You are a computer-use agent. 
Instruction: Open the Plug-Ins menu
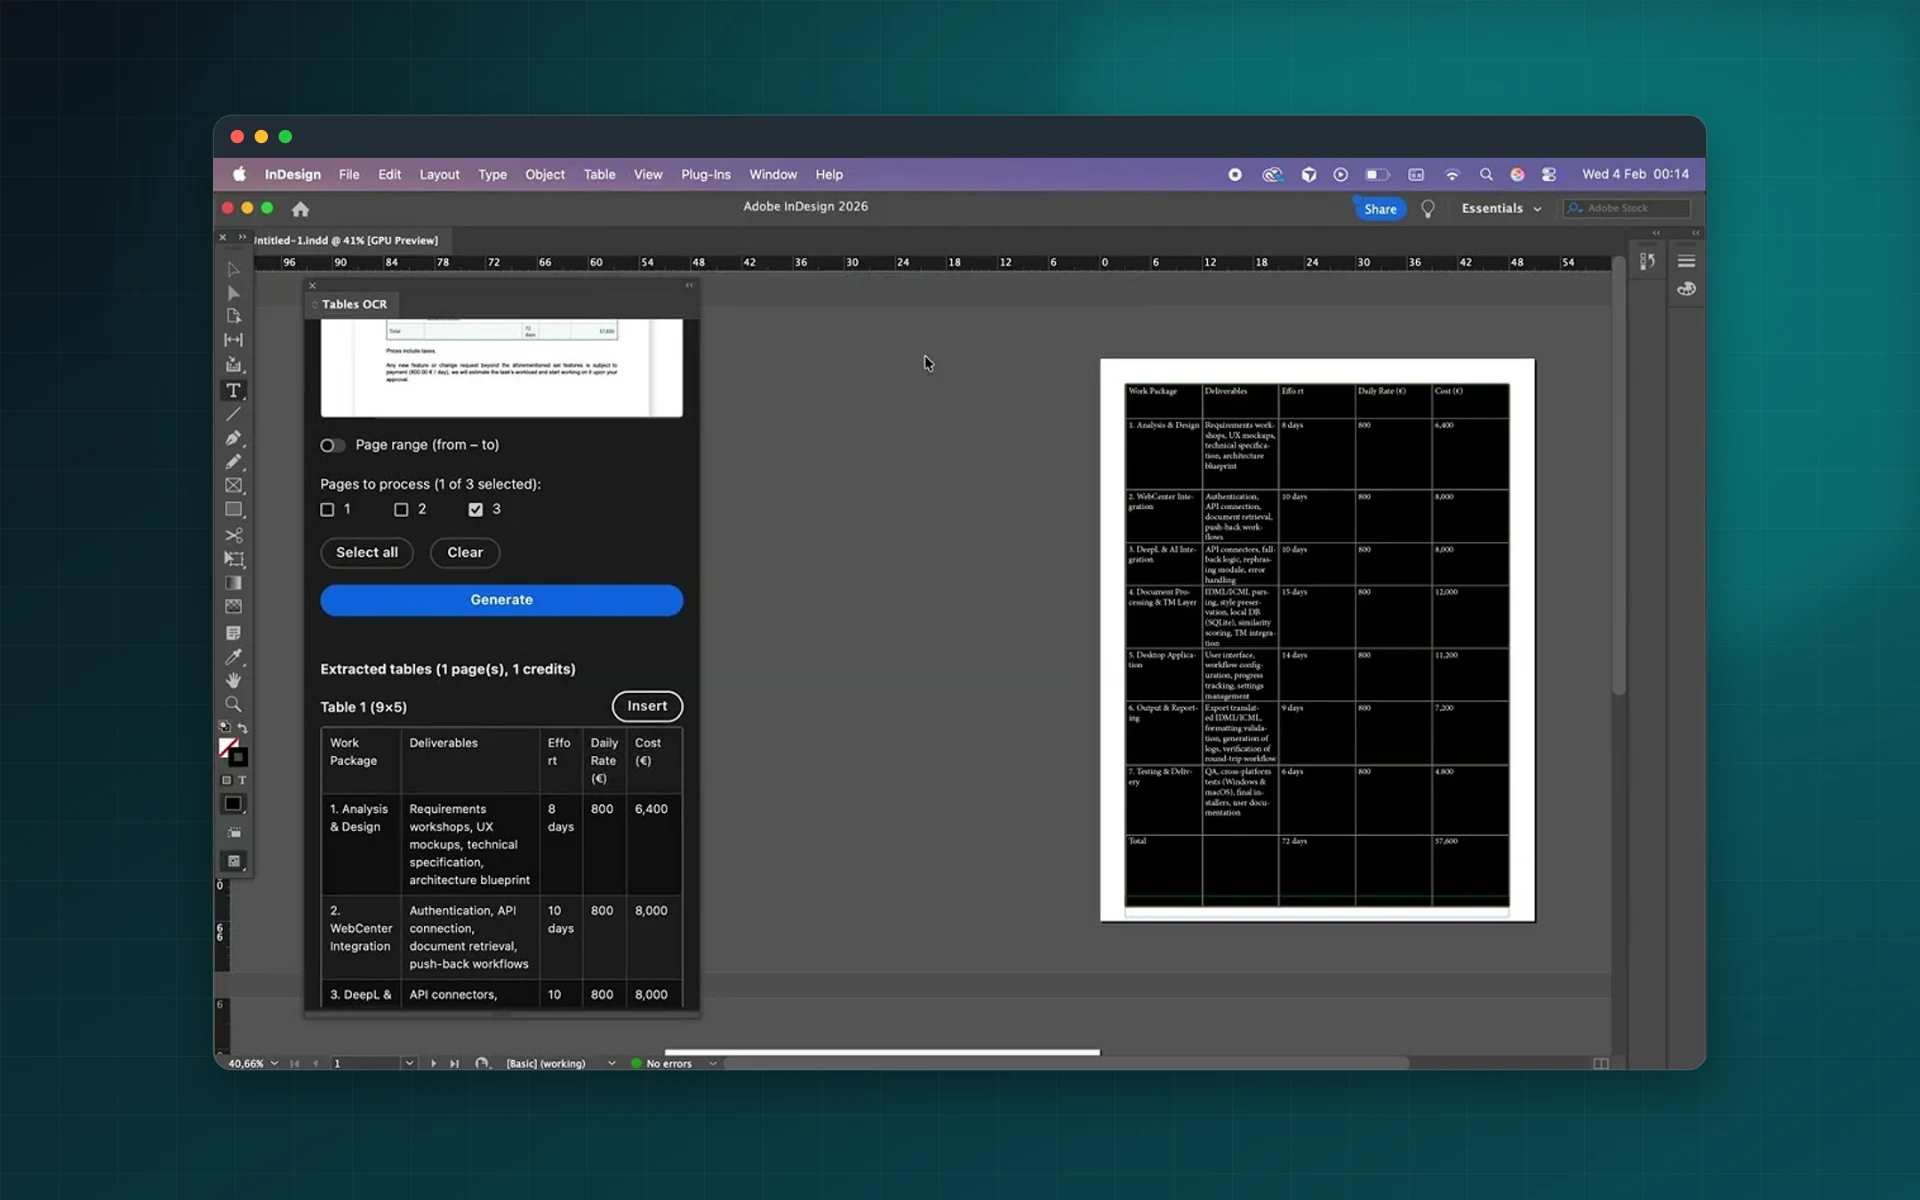point(706,174)
